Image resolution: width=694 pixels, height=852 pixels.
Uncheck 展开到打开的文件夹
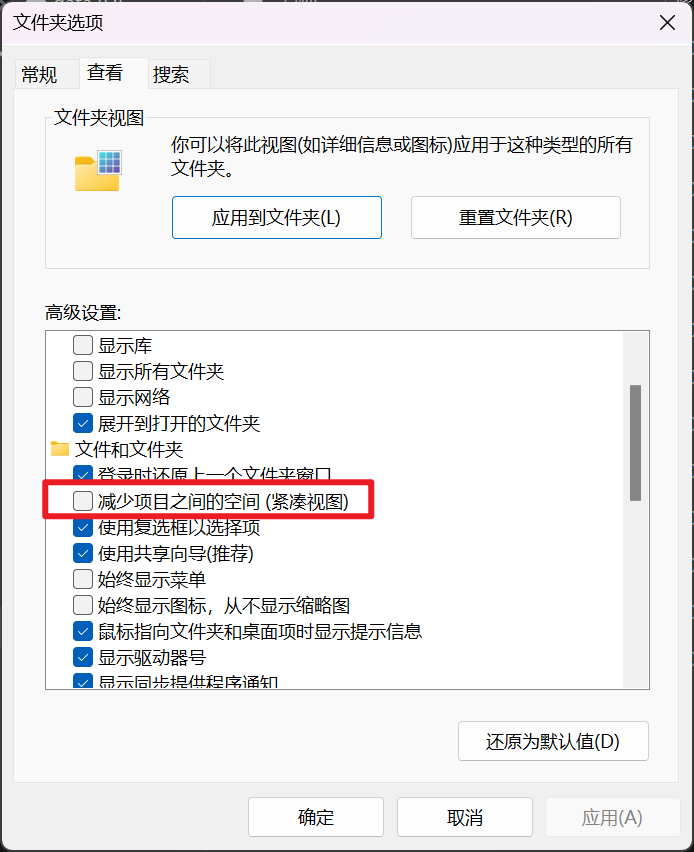(83, 423)
